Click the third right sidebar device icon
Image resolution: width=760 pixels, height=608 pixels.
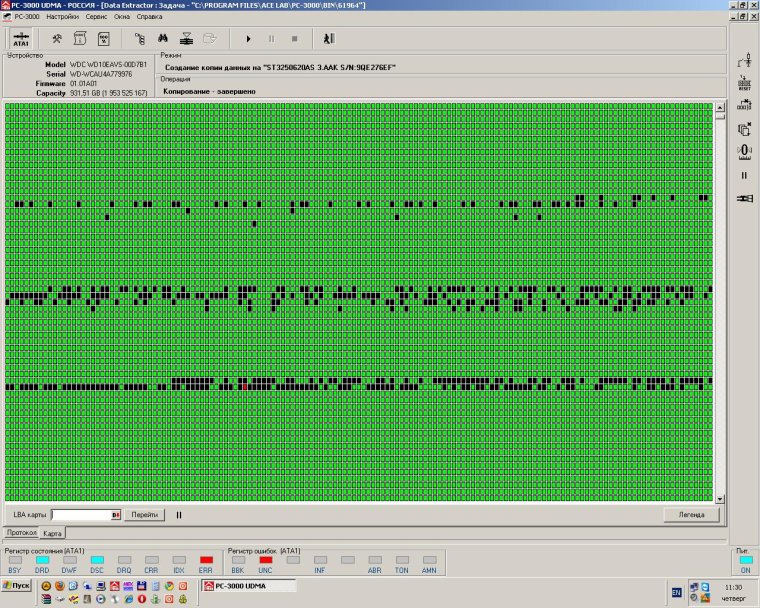point(744,105)
